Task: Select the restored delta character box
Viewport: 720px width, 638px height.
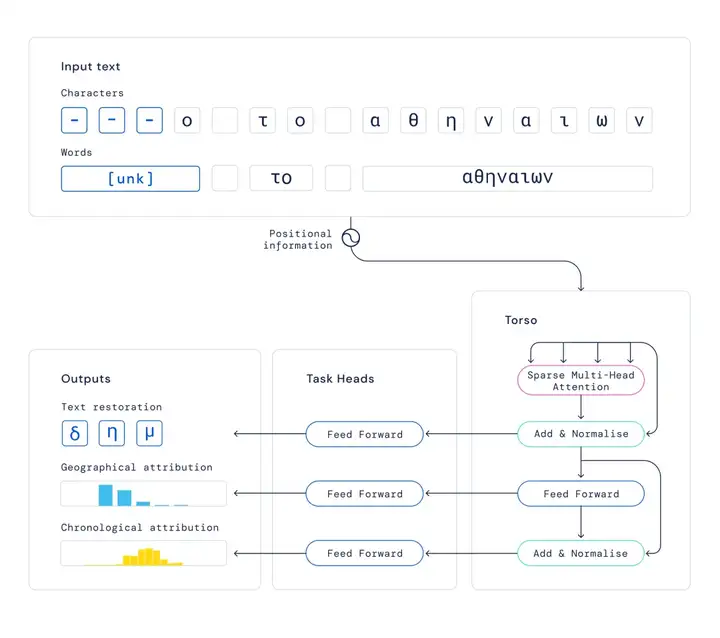Action: click(74, 433)
